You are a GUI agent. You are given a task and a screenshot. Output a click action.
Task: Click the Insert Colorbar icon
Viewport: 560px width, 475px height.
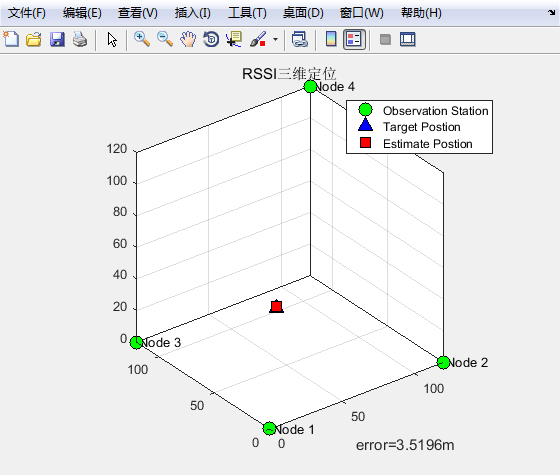pyautogui.click(x=331, y=39)
